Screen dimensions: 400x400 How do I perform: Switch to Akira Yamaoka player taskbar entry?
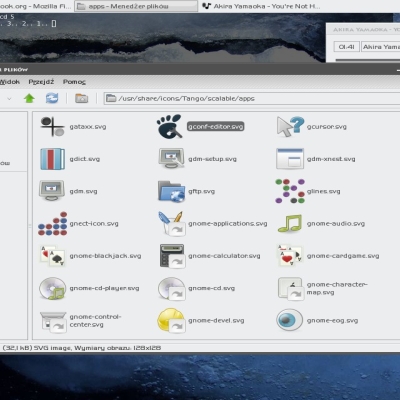tap(261, 6)
